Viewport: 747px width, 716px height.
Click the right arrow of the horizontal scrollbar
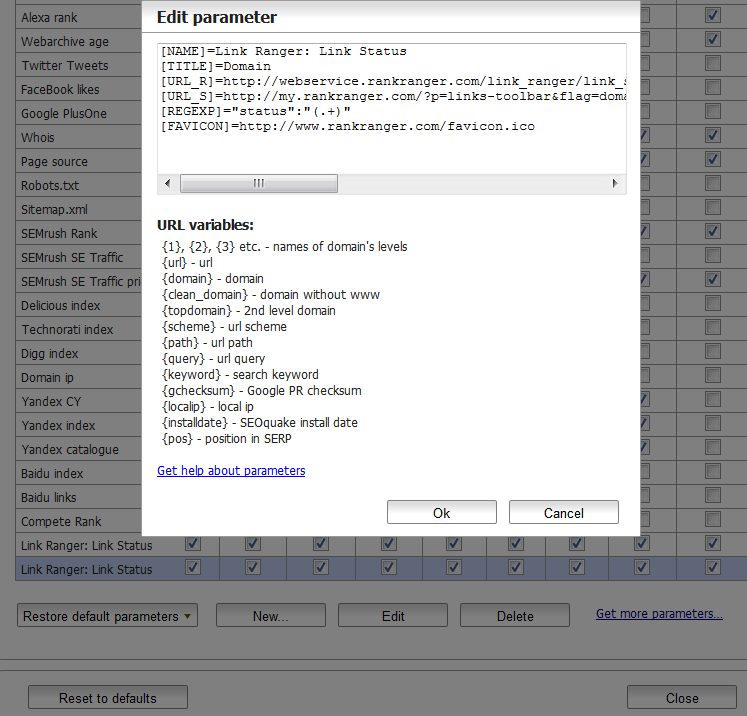(x=616, y=184)
